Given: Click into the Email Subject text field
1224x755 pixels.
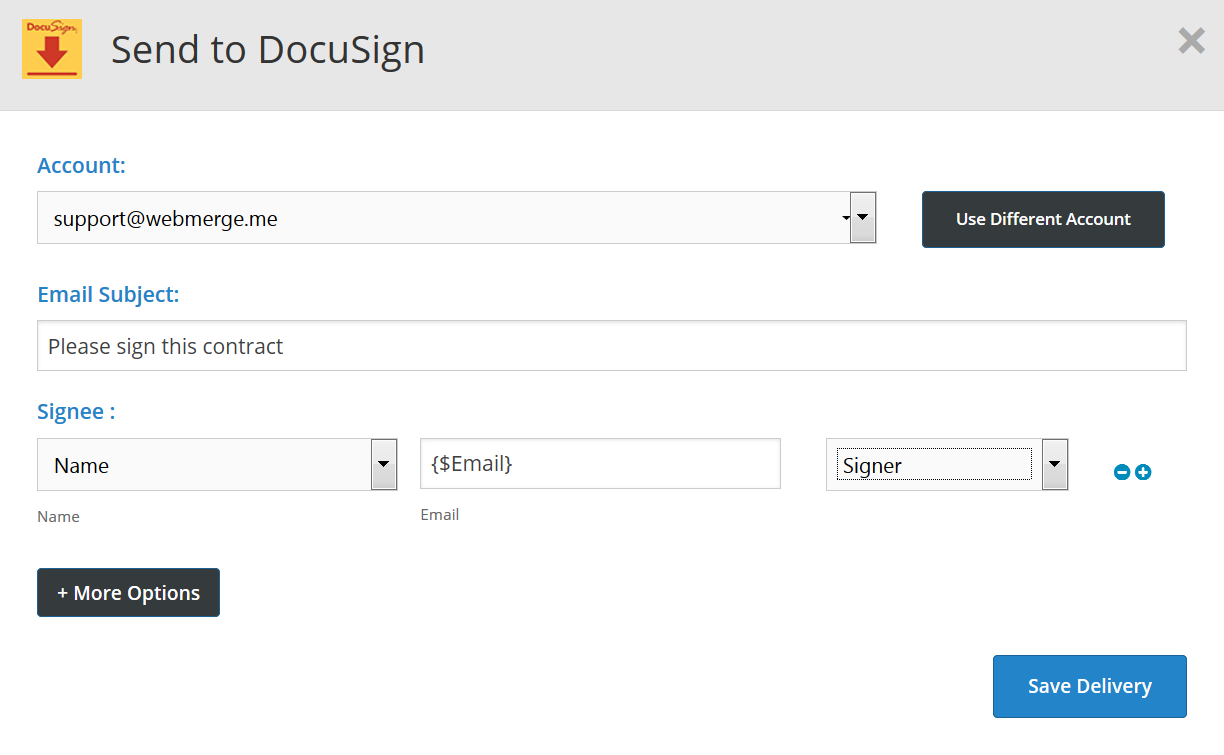Looking at the screenshot, I should [611, 346].
